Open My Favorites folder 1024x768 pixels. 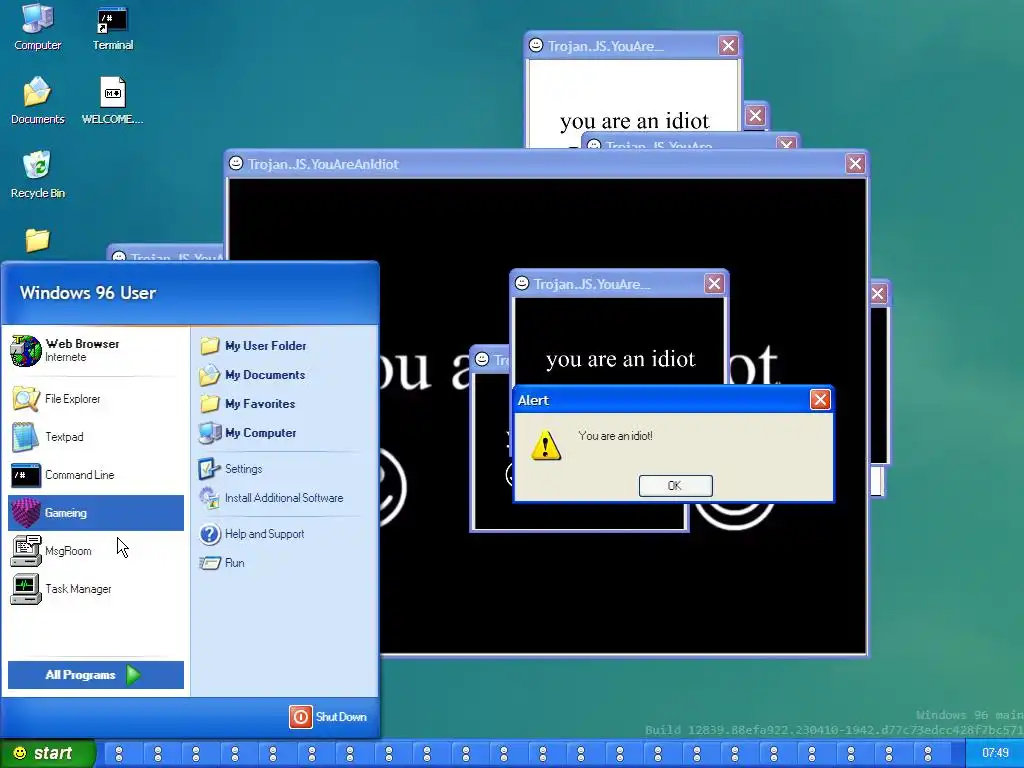pyautogui.click(x=247, y=404)
